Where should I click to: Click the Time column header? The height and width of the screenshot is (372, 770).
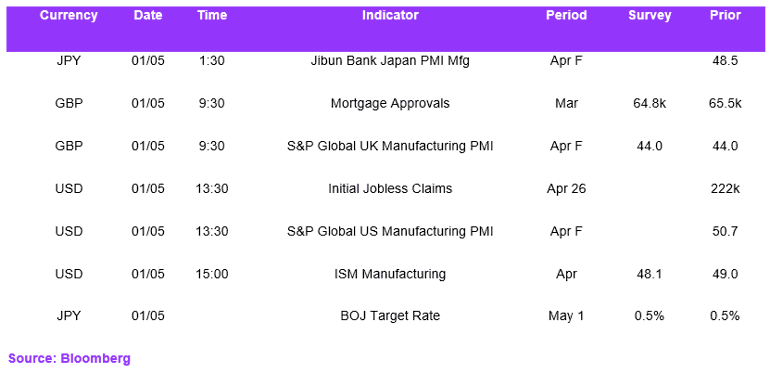pyautogui.click(x=212, y=16)
